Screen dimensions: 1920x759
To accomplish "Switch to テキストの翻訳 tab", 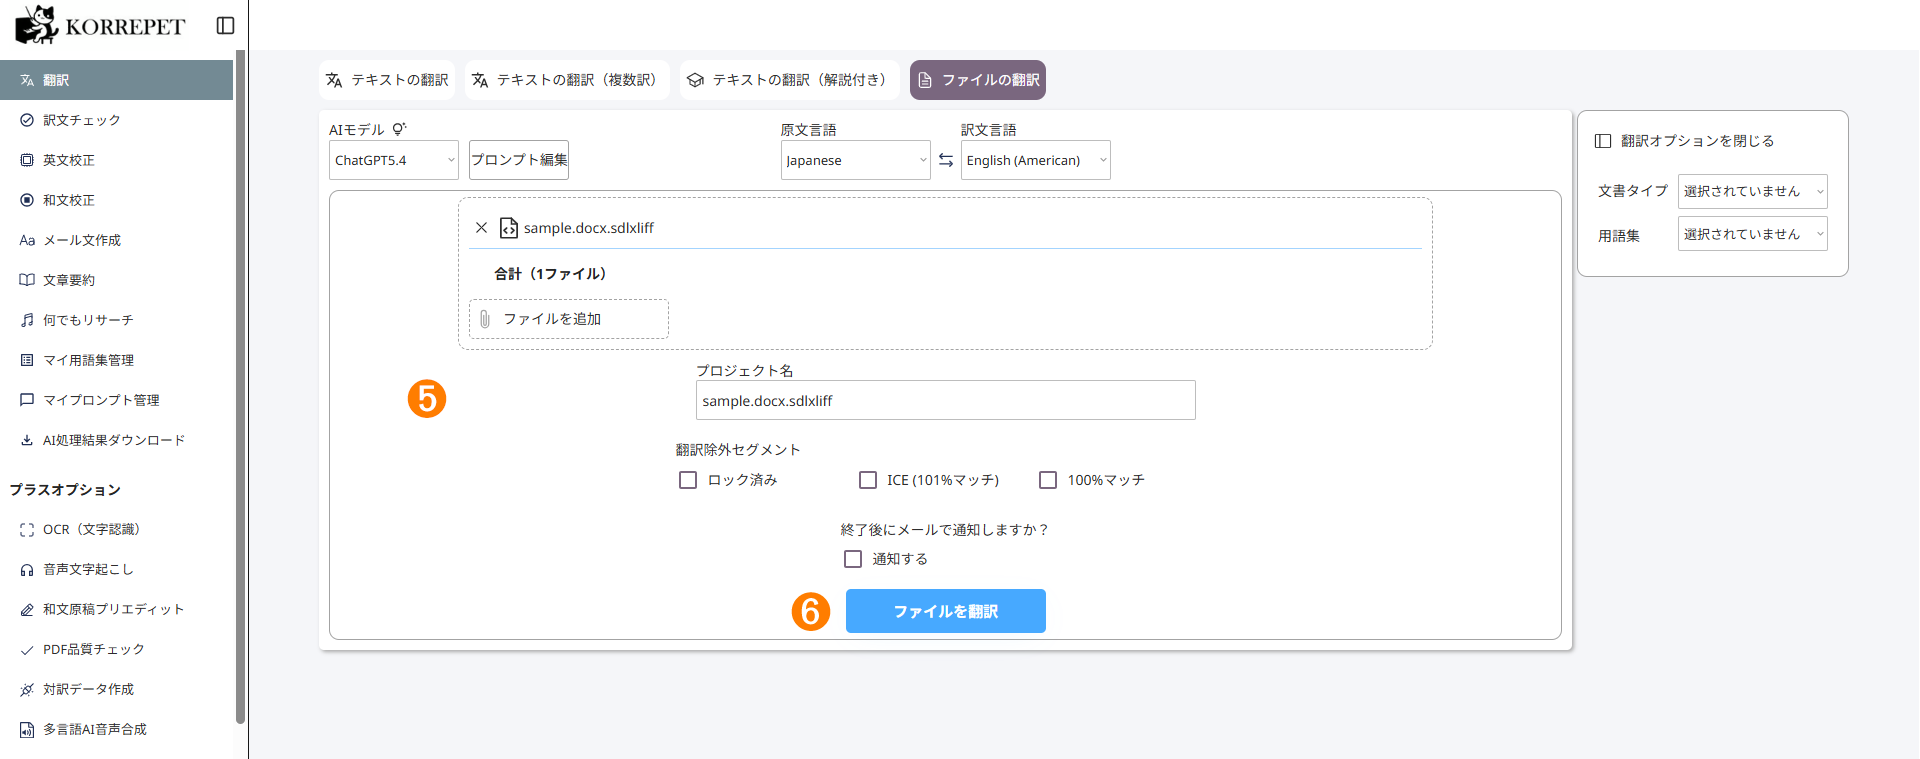I will pyautogui.click(x=387, y=80).
